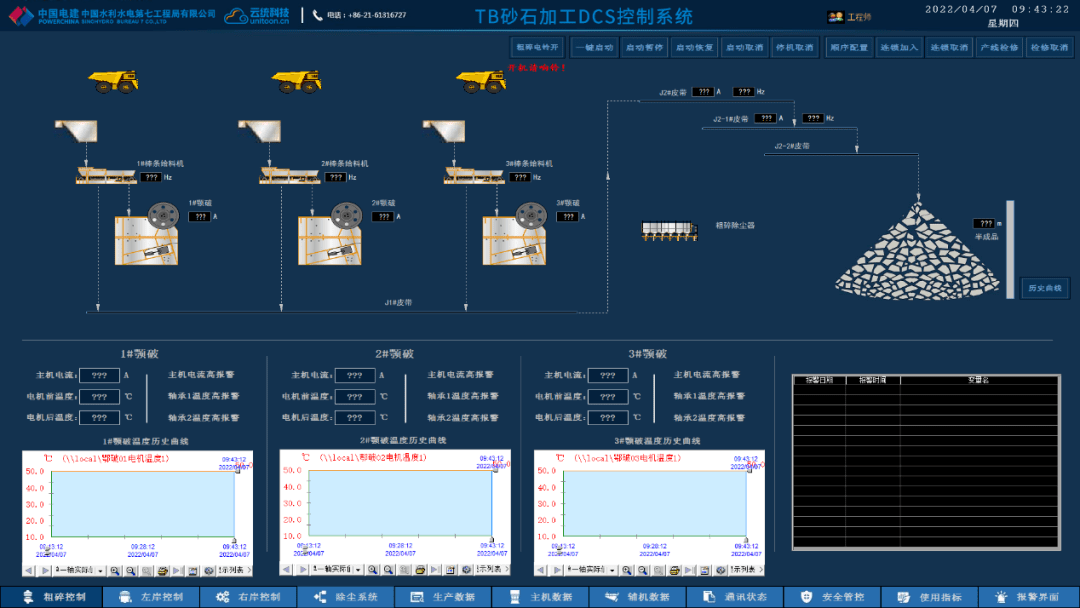Click the 辅机数据 icon in the bottom navigation
1080x608 pixels.
point(612,596)
